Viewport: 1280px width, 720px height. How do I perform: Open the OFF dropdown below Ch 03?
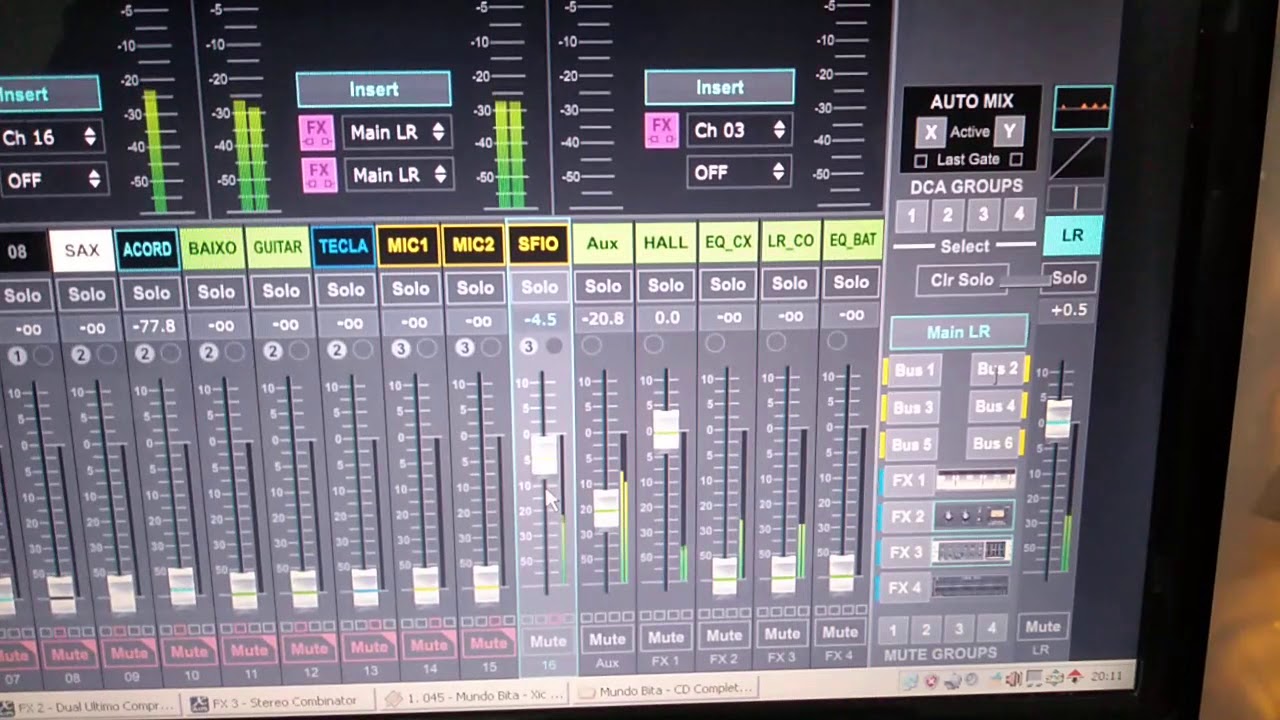(739, 172)
